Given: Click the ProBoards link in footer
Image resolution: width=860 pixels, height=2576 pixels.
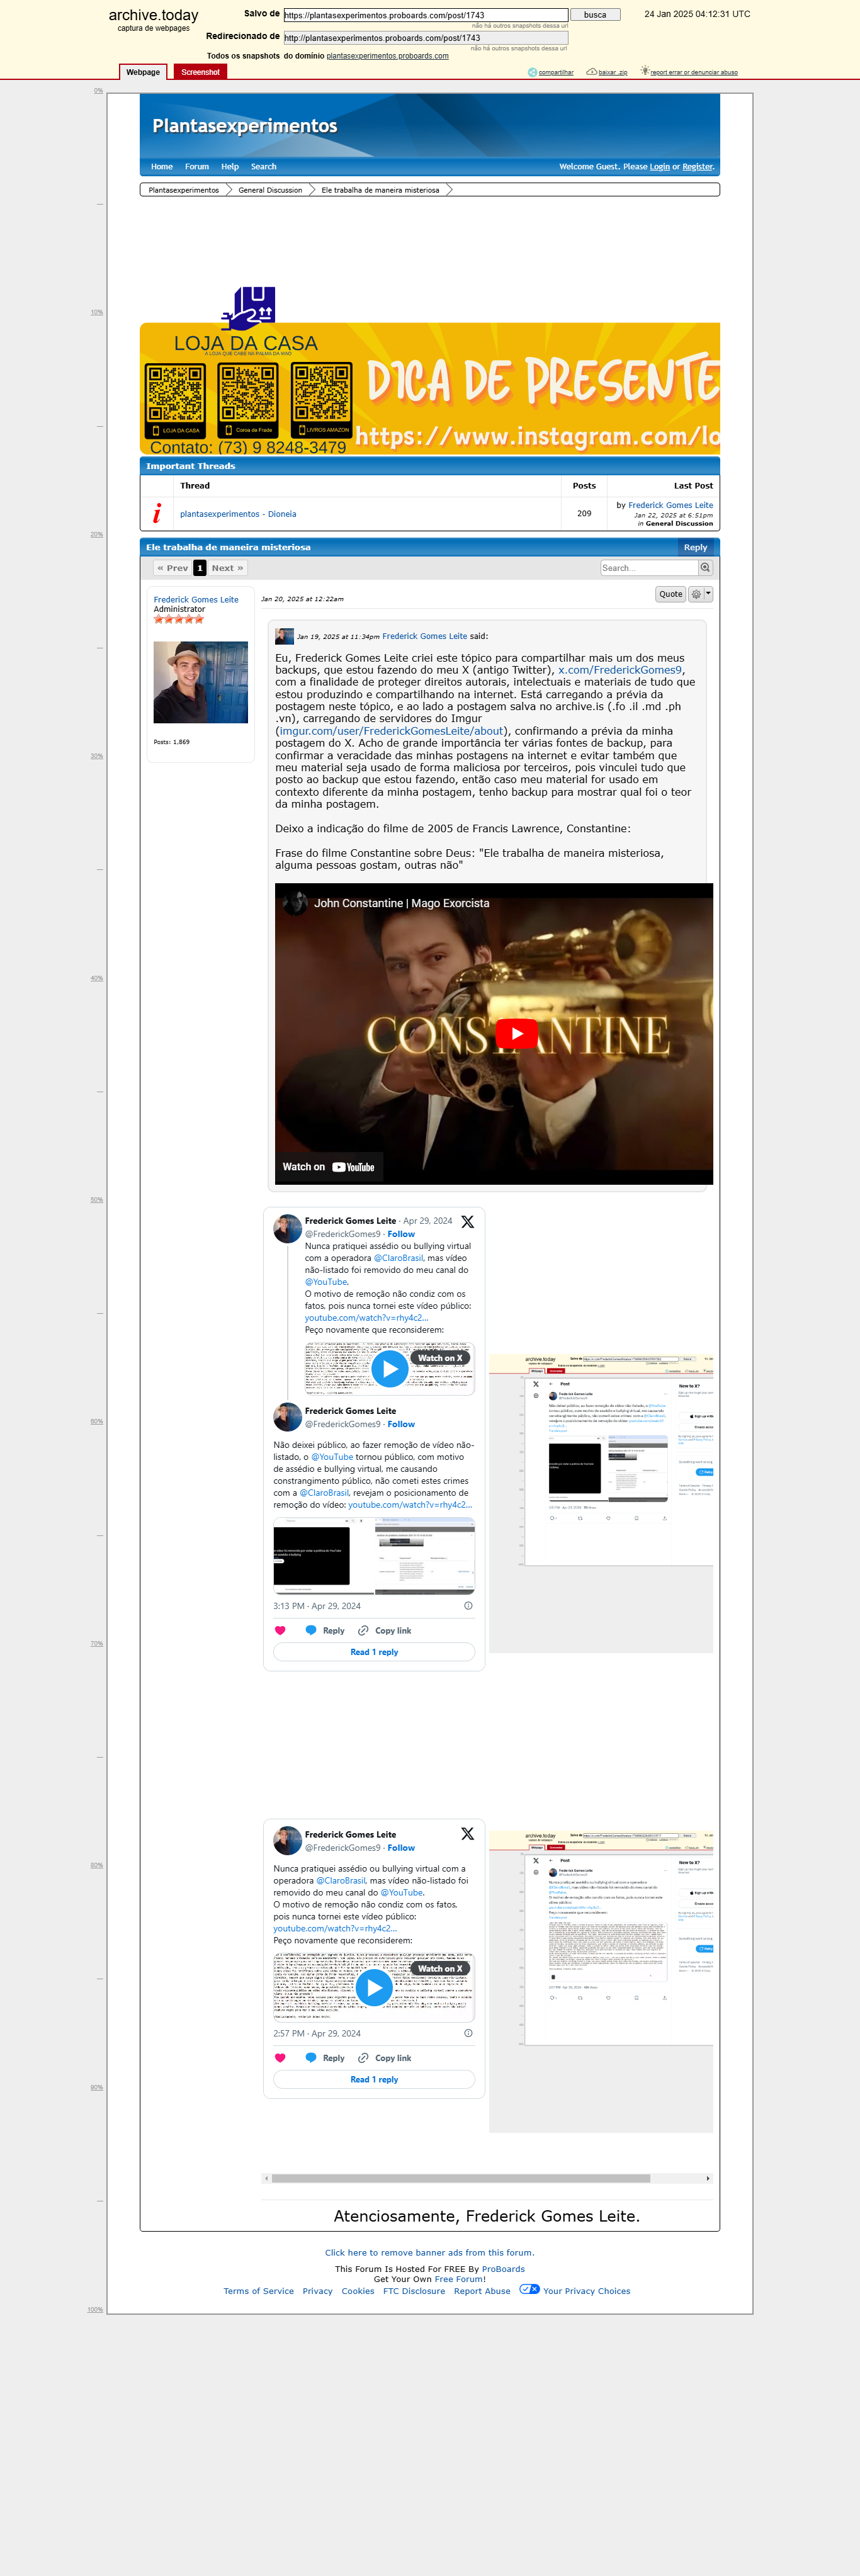Looking at the screenshot, I should (x=503, y=2269).
